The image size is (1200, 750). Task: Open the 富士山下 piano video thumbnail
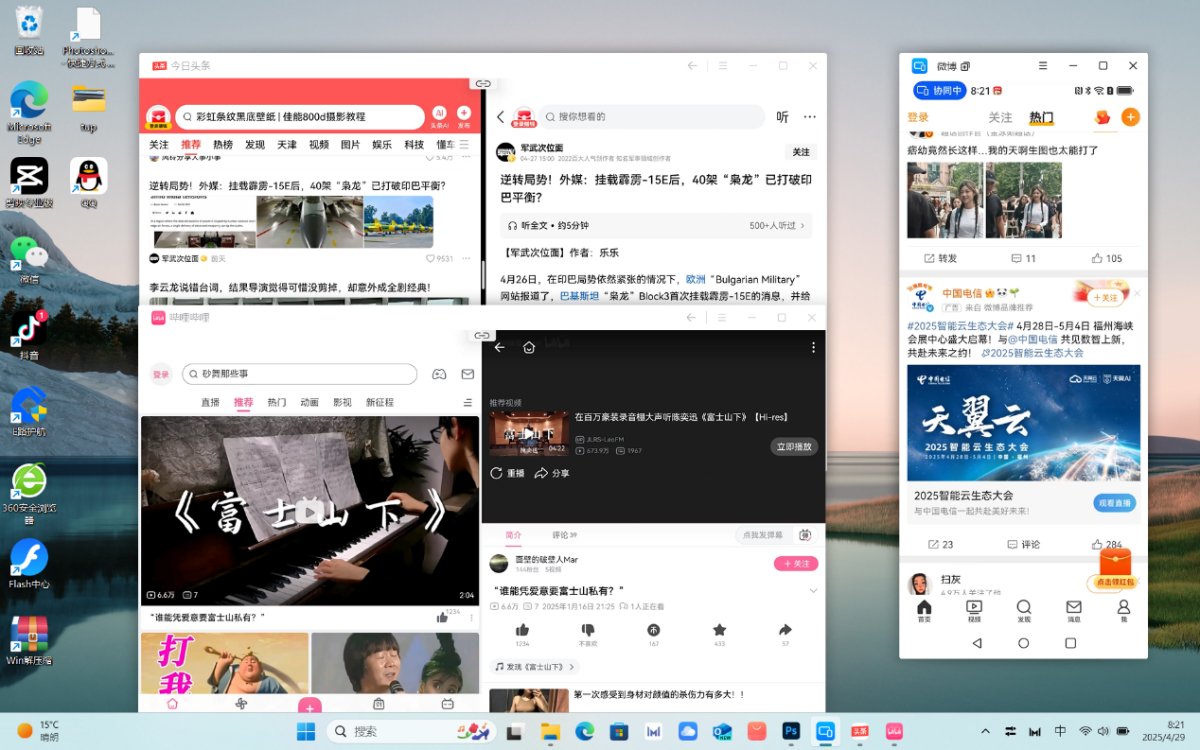pyautogui.click(x=310, y=511)
